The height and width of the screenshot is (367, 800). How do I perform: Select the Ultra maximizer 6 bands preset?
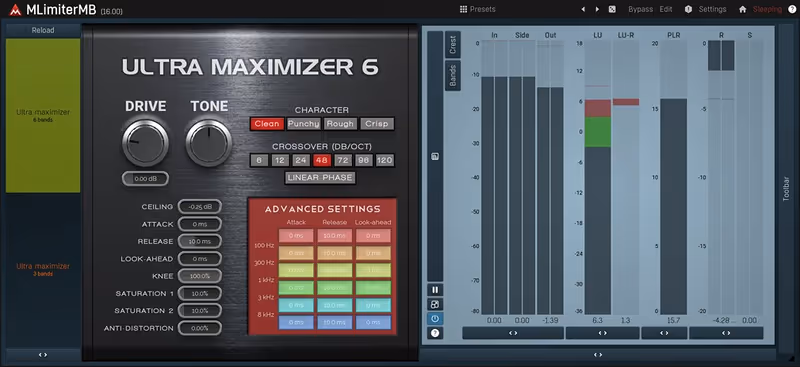click(43, 115)
